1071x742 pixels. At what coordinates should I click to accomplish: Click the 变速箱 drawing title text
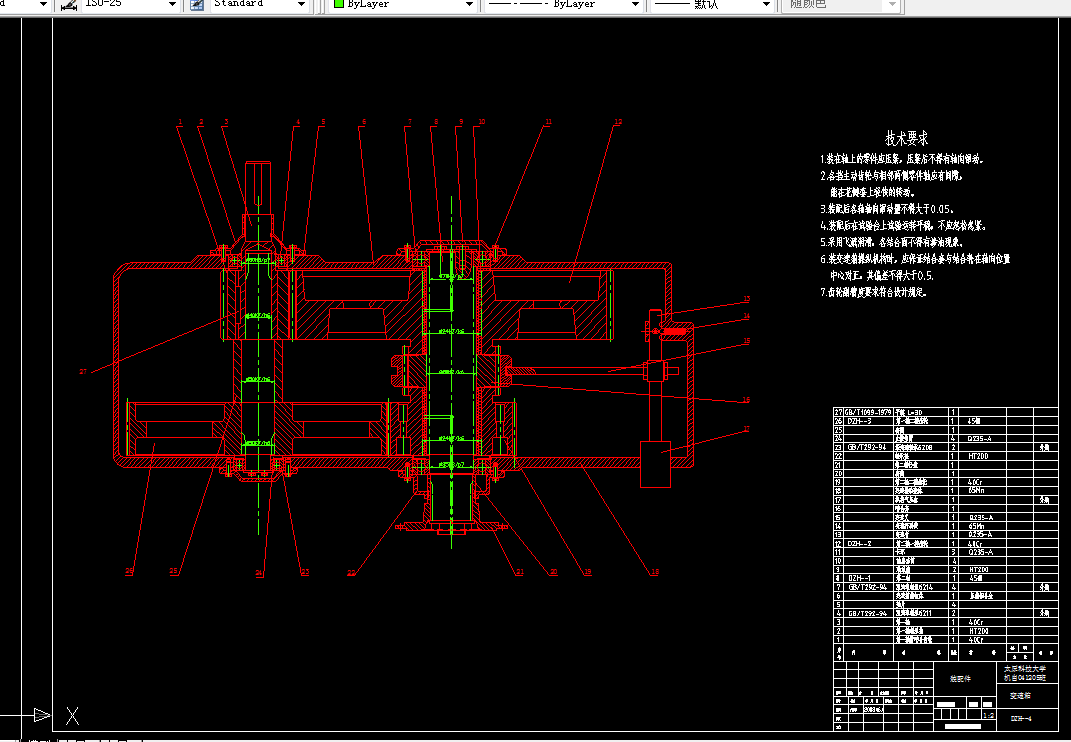click(1020, 696)
